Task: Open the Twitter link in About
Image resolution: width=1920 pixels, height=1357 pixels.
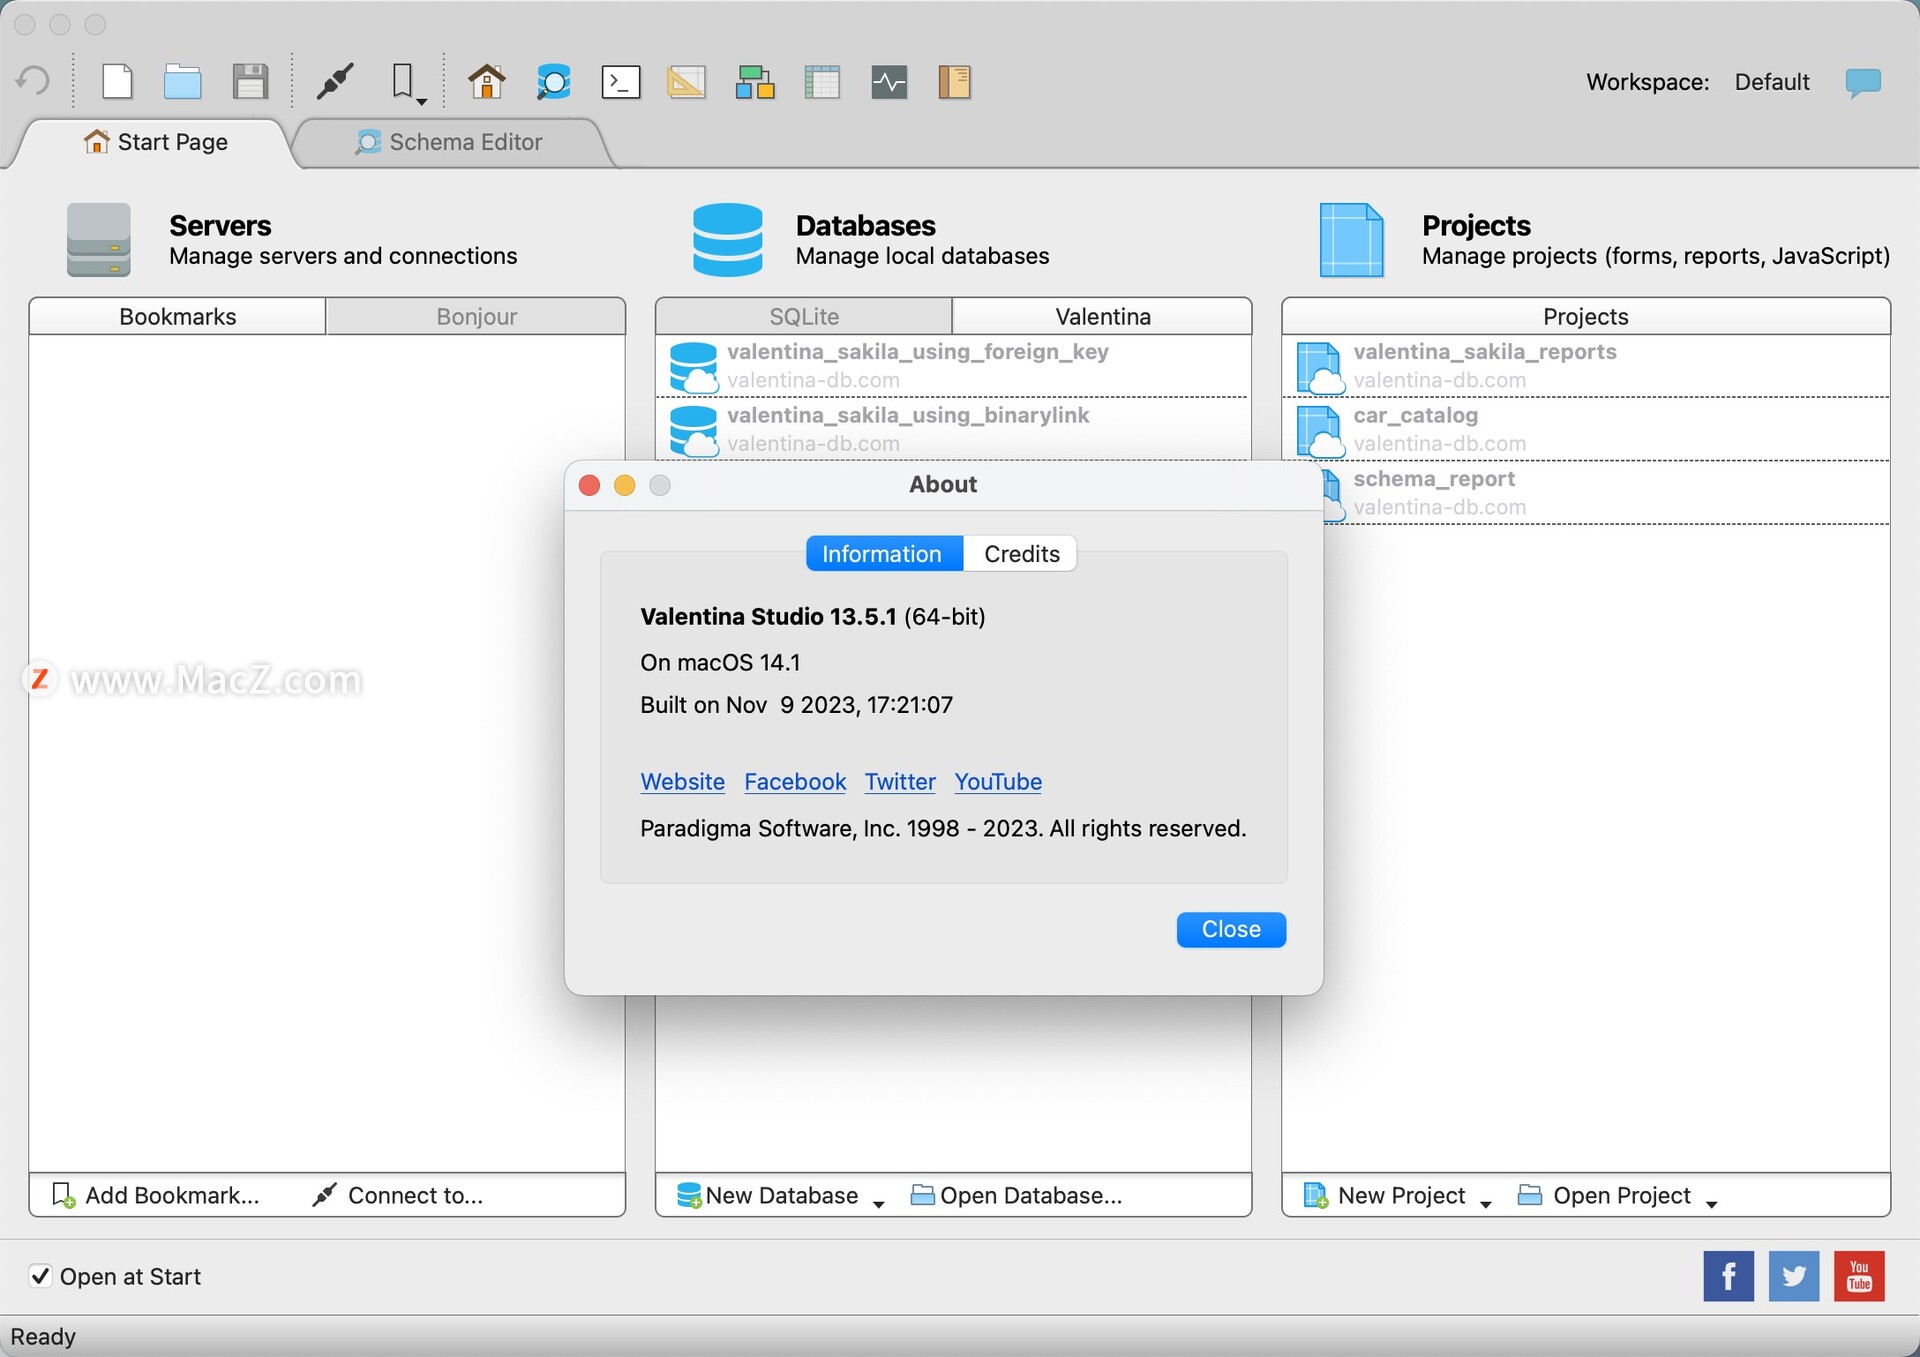Action: [900, 781]
